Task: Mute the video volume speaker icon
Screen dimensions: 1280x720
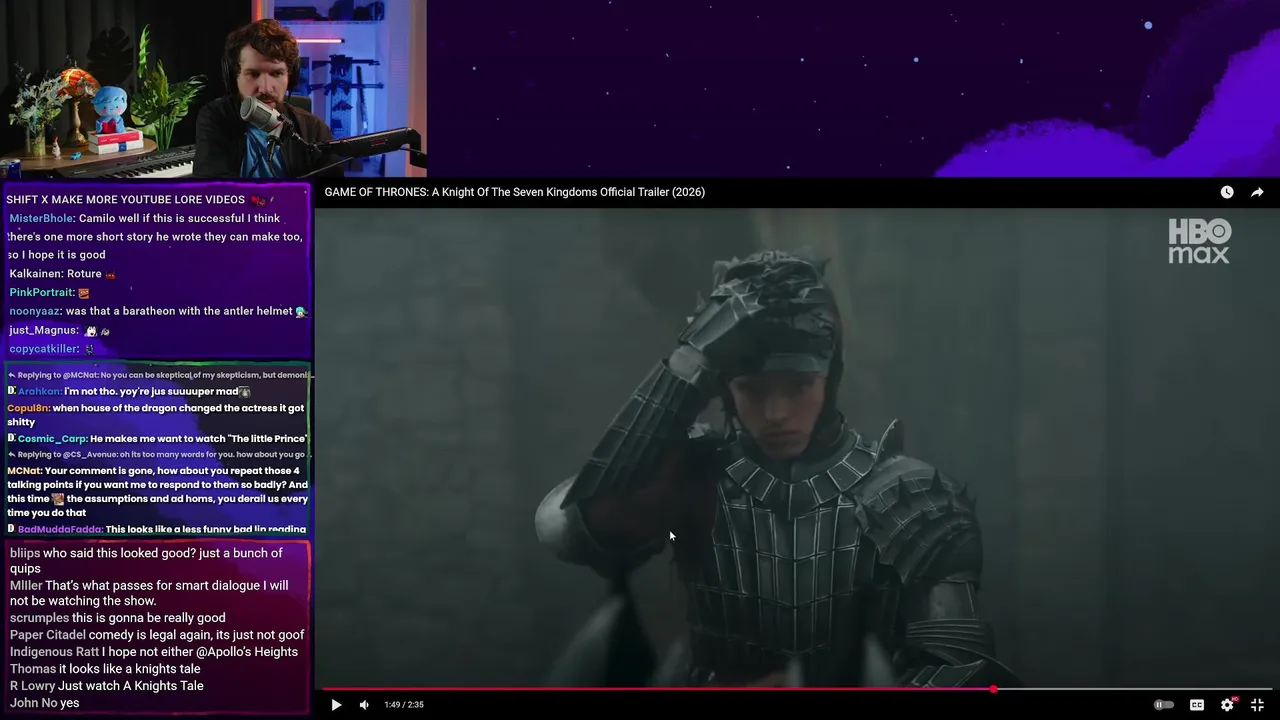Action: click(x=364, y=705)
